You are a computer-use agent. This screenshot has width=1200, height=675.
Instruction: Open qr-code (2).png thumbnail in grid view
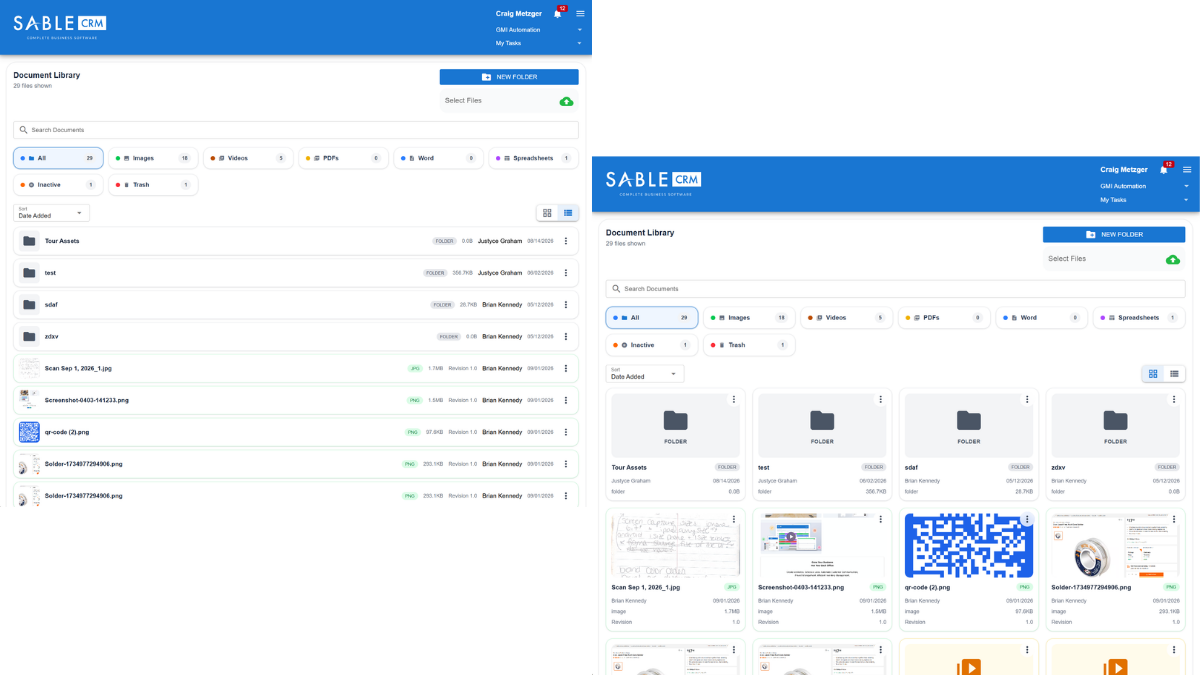coord(969,545)
